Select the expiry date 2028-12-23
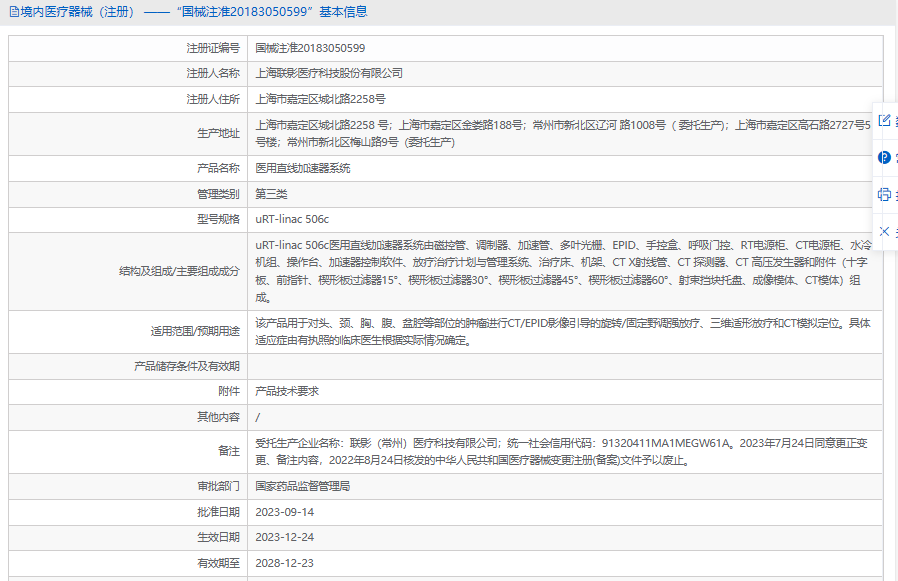The width and height of the screenshot is (898, 581). click(x=285, y=563)
